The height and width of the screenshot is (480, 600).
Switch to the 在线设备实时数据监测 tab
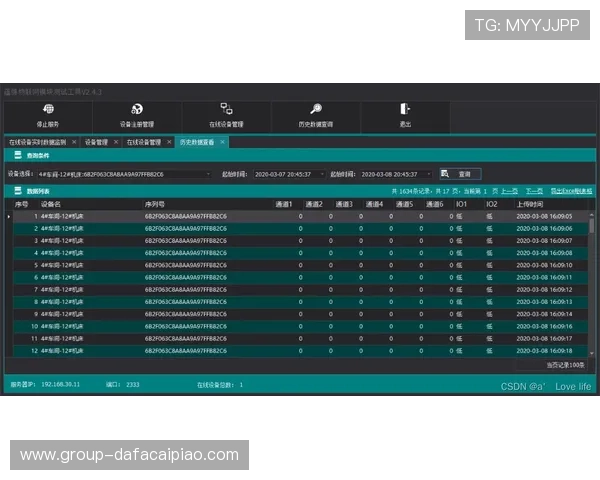point(38,142)
